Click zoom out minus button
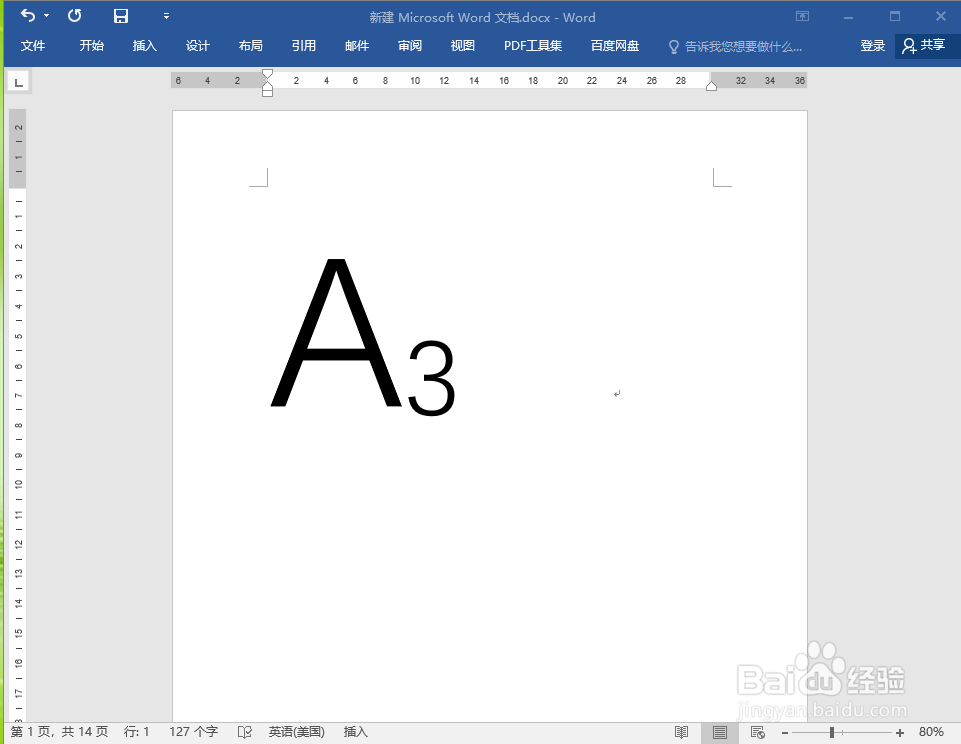This screenshot has width=961, height=744. [784, 732]
